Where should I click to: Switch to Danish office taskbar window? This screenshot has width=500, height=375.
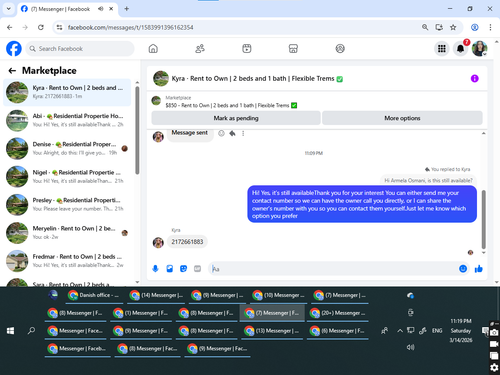pos(94,295)
